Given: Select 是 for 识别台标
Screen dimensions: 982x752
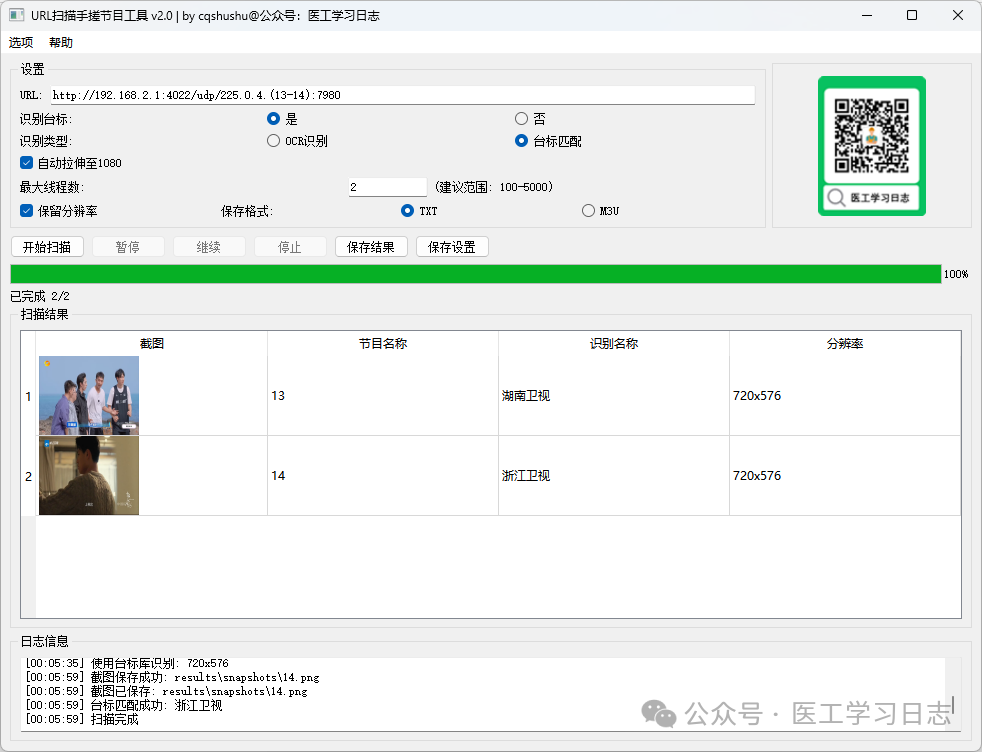Looking at the screenshot, I should (274, 119).
